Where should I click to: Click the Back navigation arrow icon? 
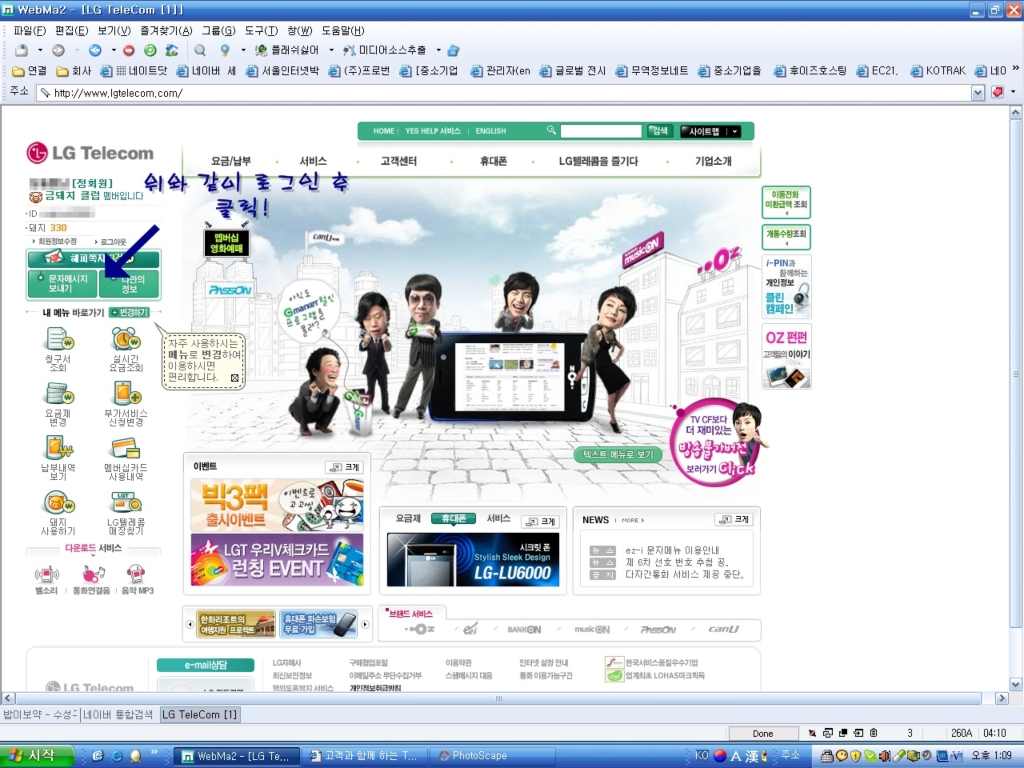point(95,50)
